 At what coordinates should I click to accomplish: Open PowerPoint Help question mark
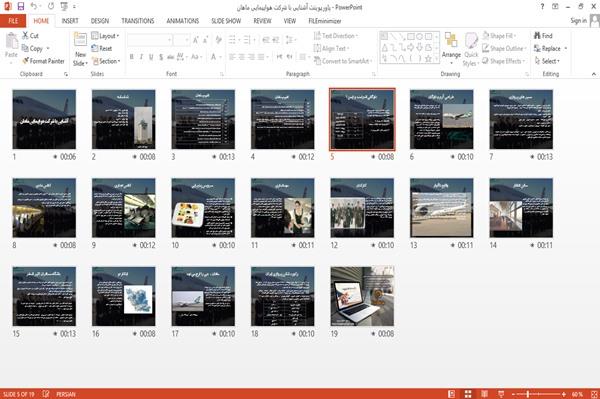pyautogui.click(x=542, y=7)
